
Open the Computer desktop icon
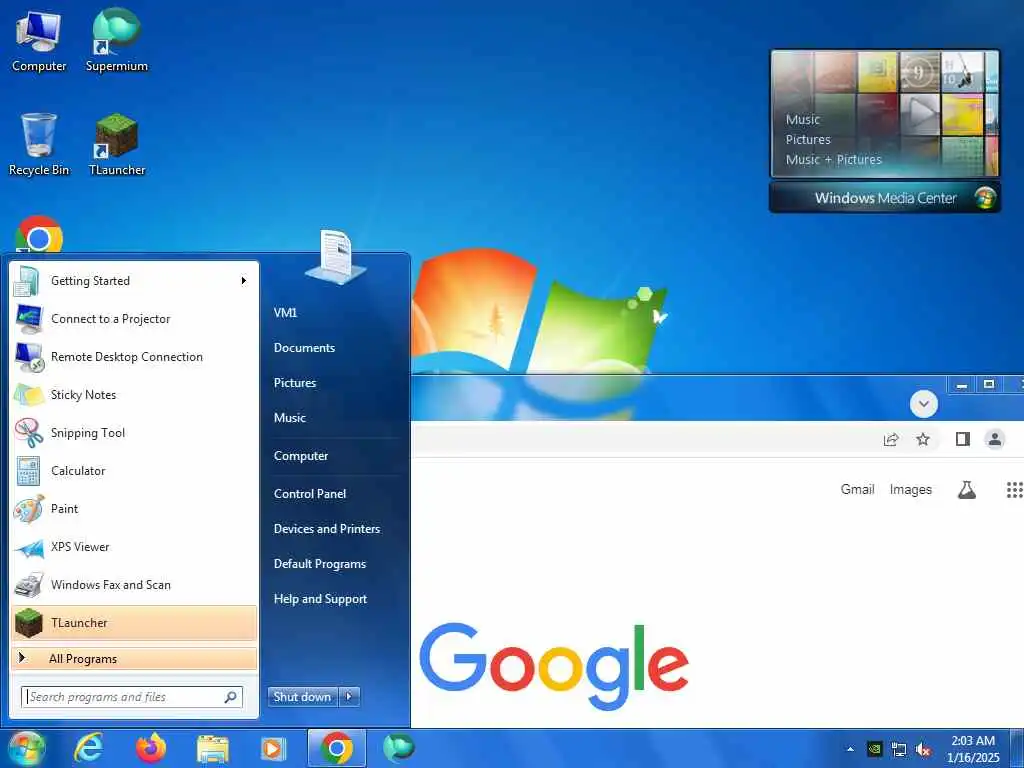[x=39, y=40]
